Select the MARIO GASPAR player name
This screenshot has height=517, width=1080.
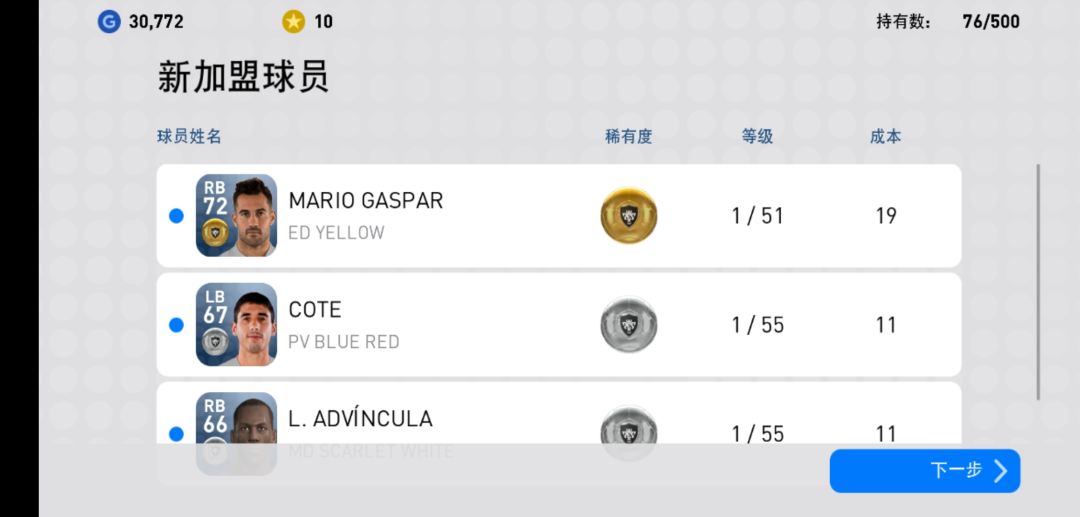point(366,200)
